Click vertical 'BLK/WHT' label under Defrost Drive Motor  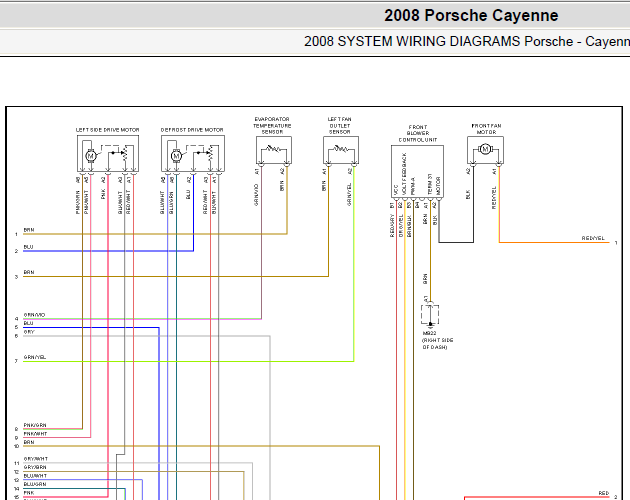214,202
